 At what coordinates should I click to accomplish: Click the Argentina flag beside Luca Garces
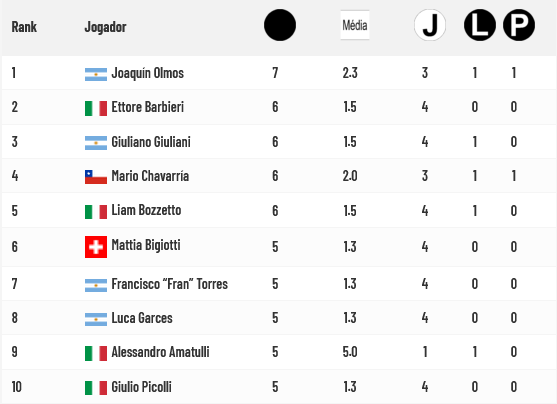coord(96,319)
